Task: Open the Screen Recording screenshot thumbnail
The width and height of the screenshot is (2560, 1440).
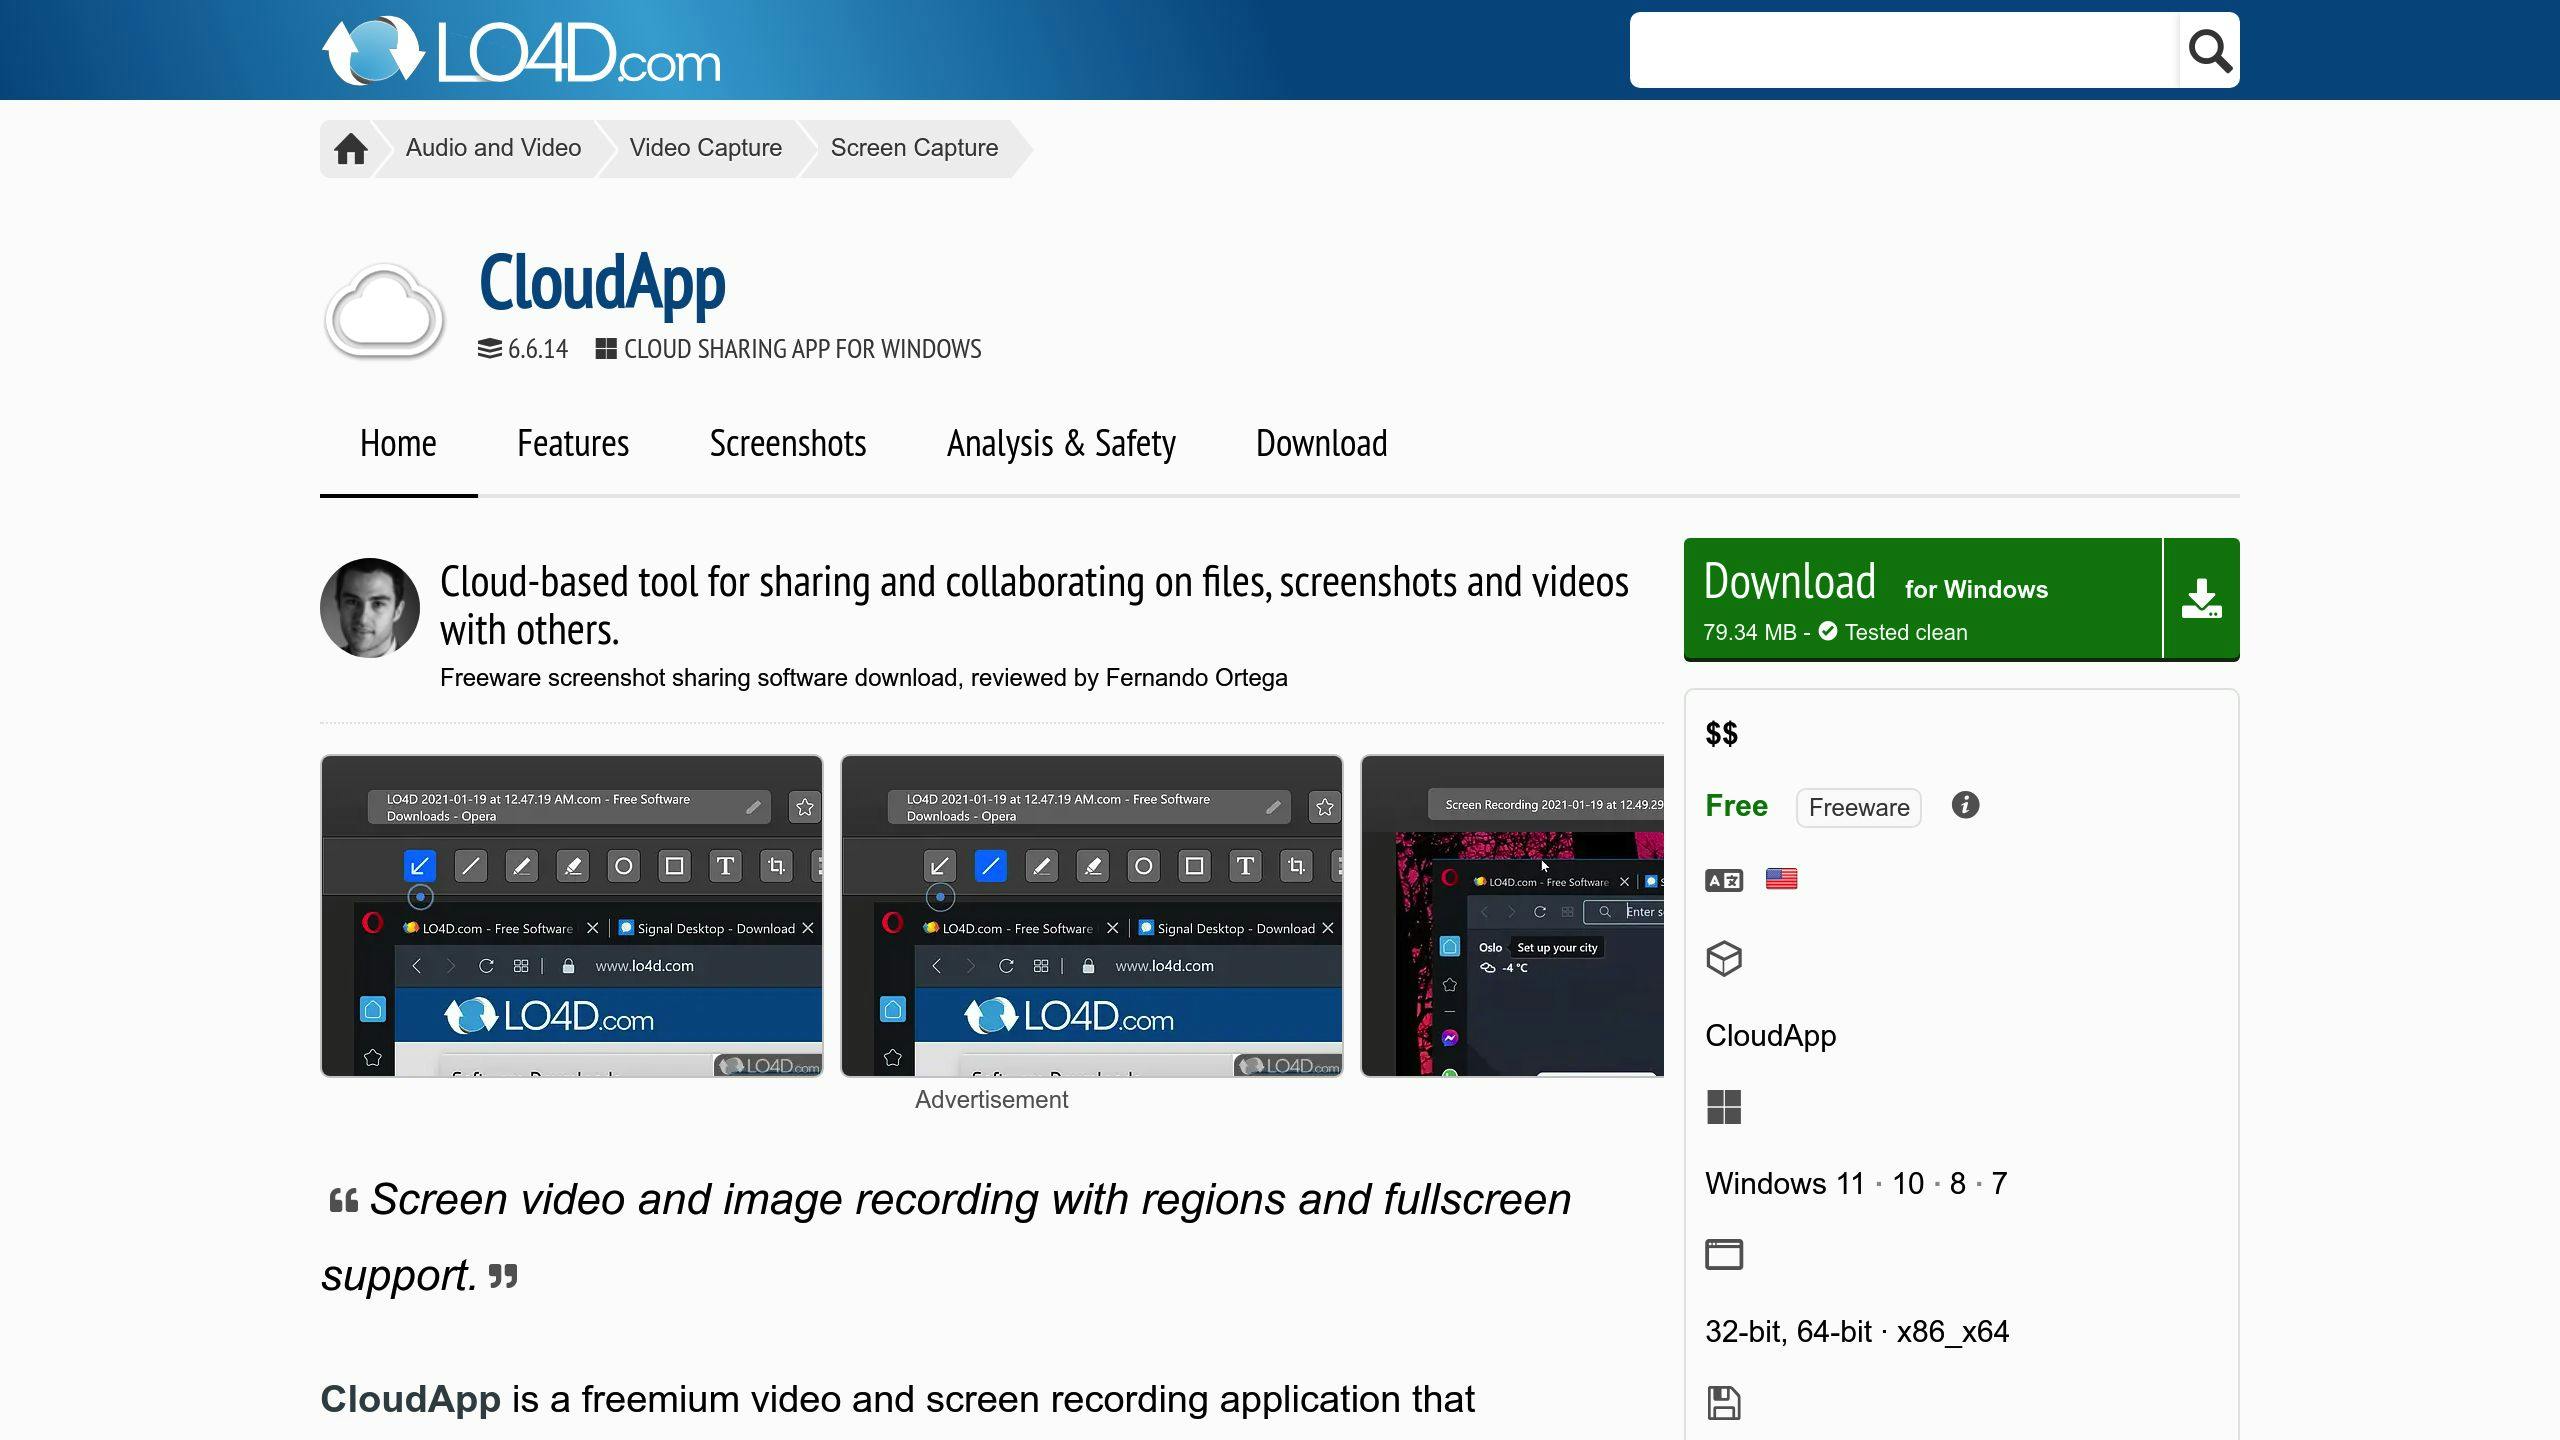Action: (x=1512, y=916)
